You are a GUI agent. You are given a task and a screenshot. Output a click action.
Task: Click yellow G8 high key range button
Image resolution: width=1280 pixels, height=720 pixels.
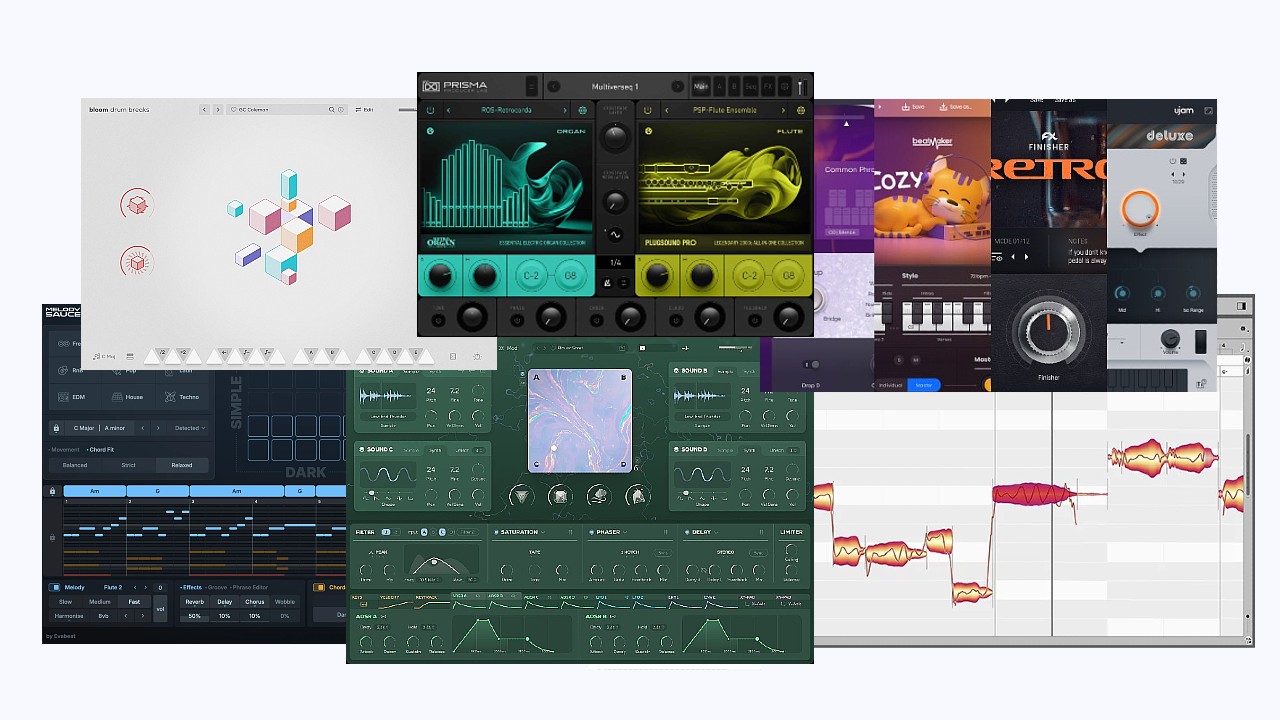788,276
